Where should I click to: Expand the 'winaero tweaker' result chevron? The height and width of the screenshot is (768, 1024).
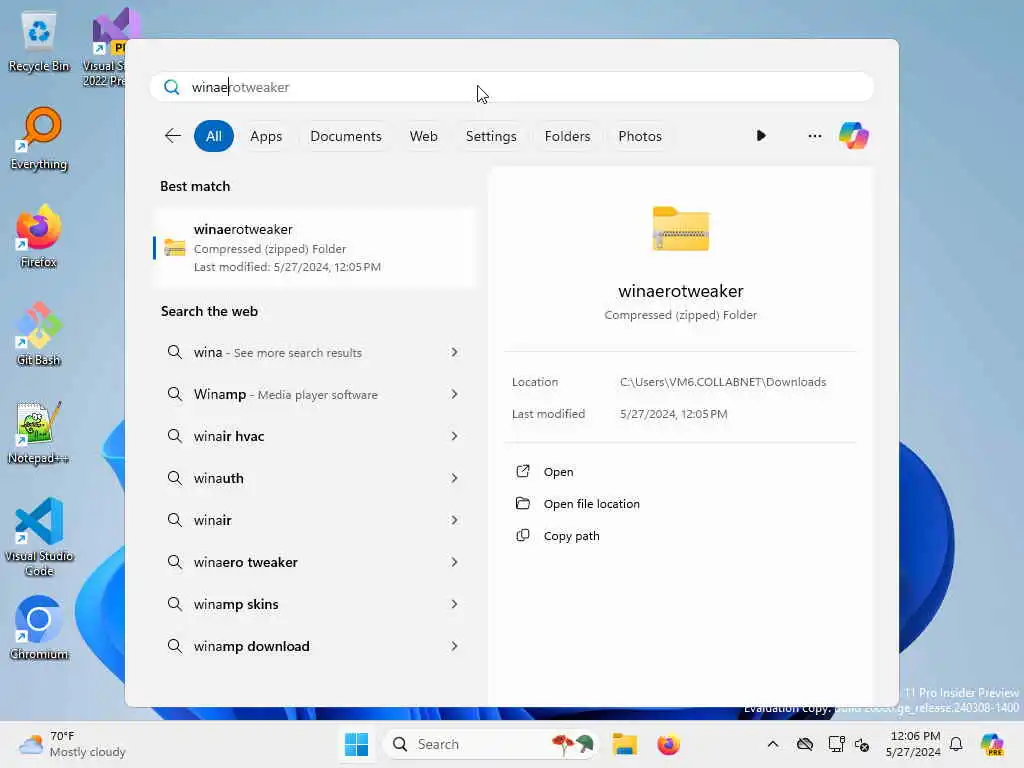coord(454,562)
